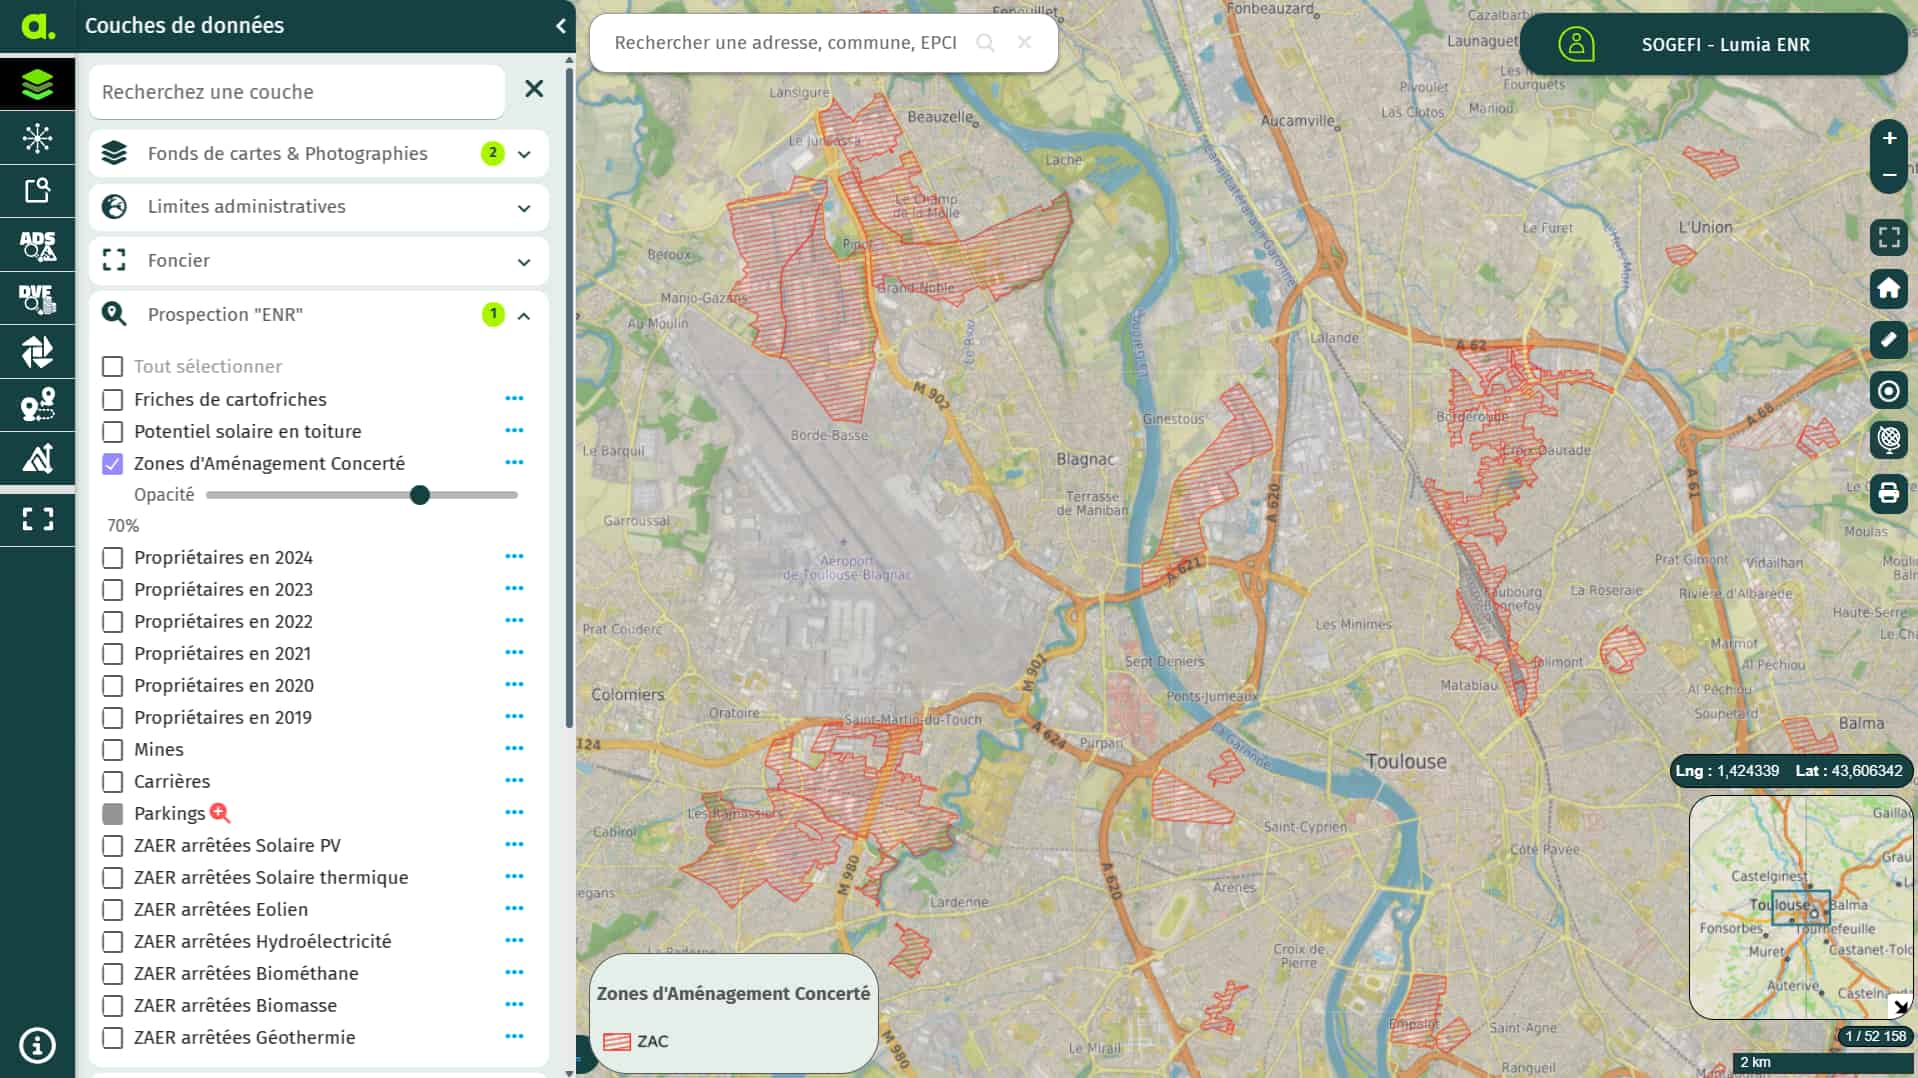Image resolution: width=1918 pixels, height=1078 pixels.
Task: Click the Parkings zoom-required magnifier icon
Action: point(220,813)
